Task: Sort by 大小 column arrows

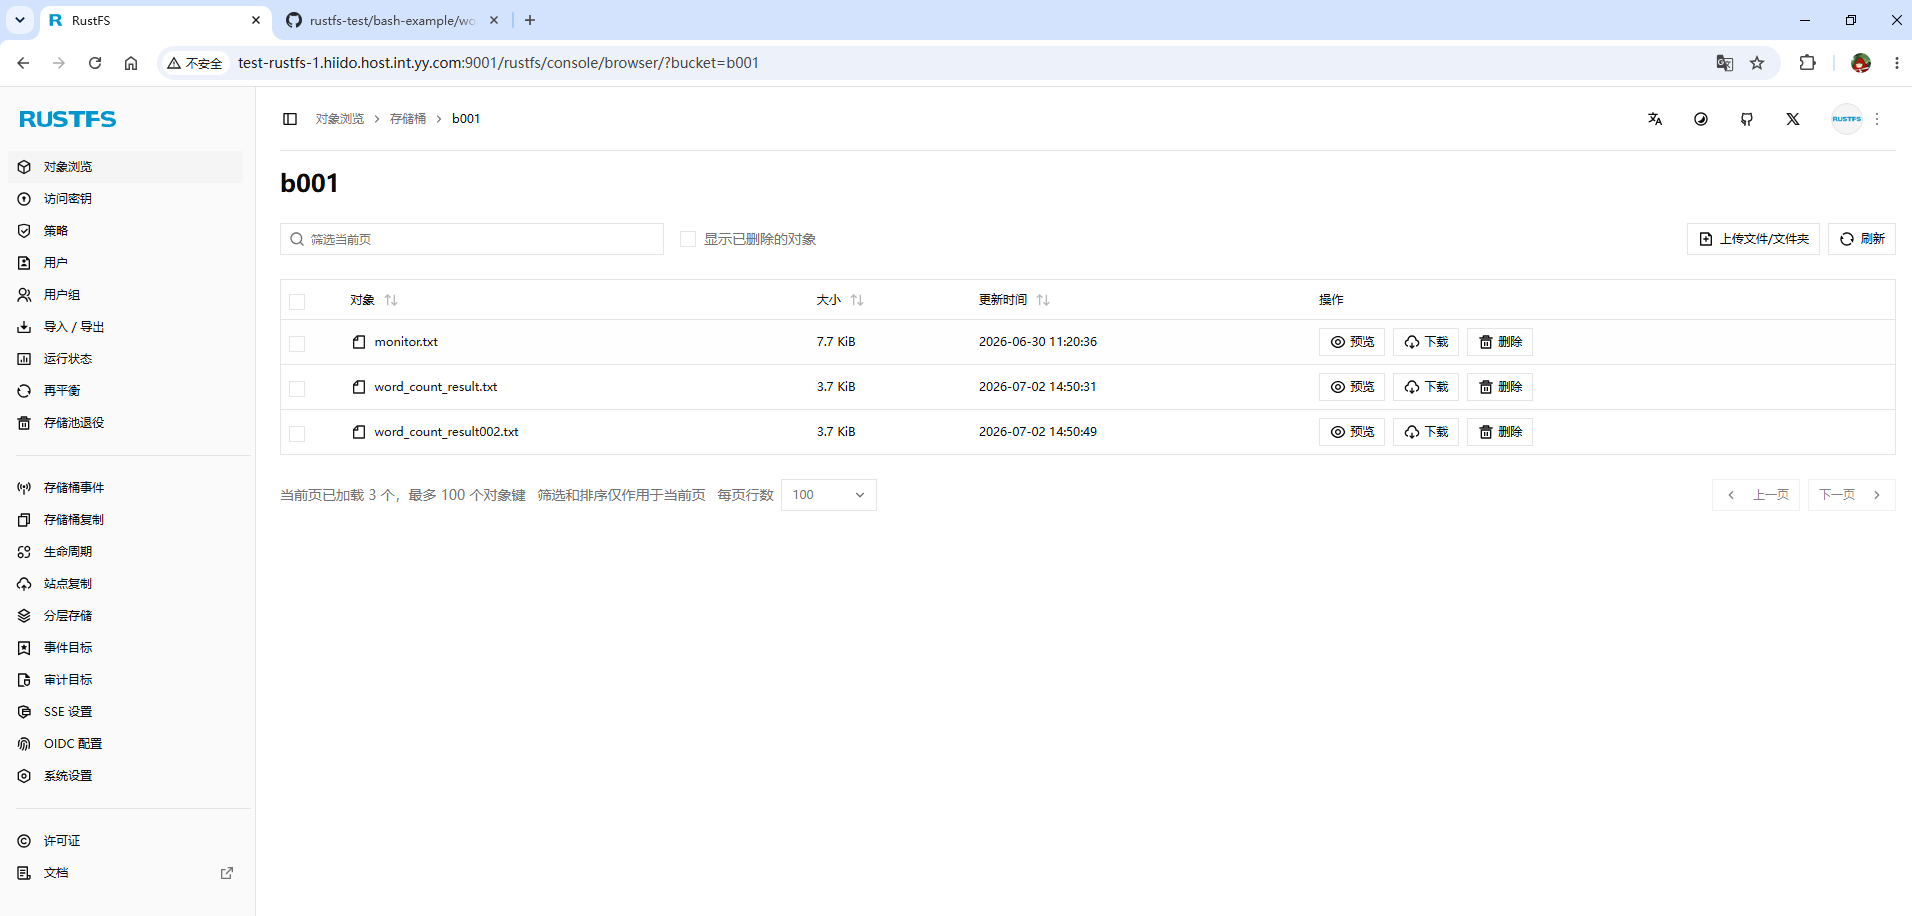Action: click(857, 300)
